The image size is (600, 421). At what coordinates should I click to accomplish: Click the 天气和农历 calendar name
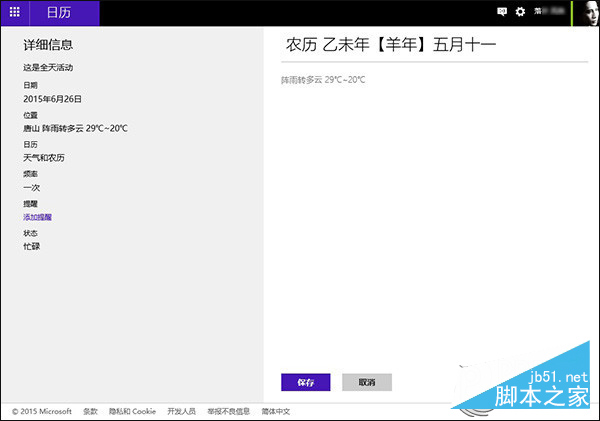45,158
